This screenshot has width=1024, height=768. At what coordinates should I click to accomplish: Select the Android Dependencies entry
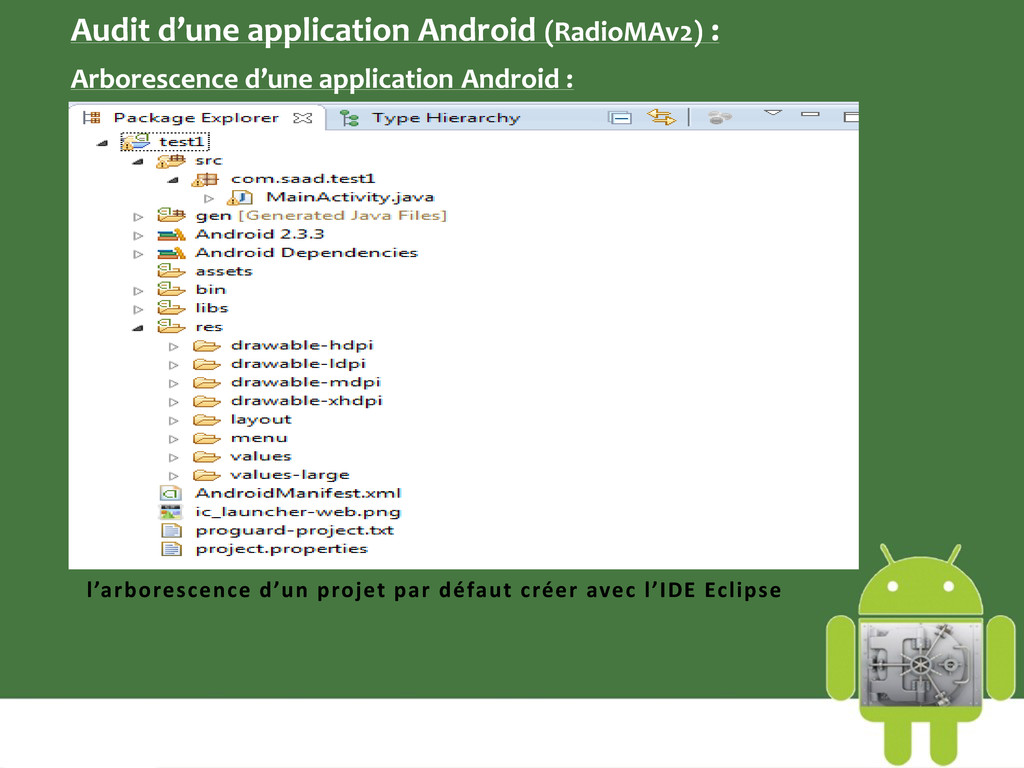point(306,253)
